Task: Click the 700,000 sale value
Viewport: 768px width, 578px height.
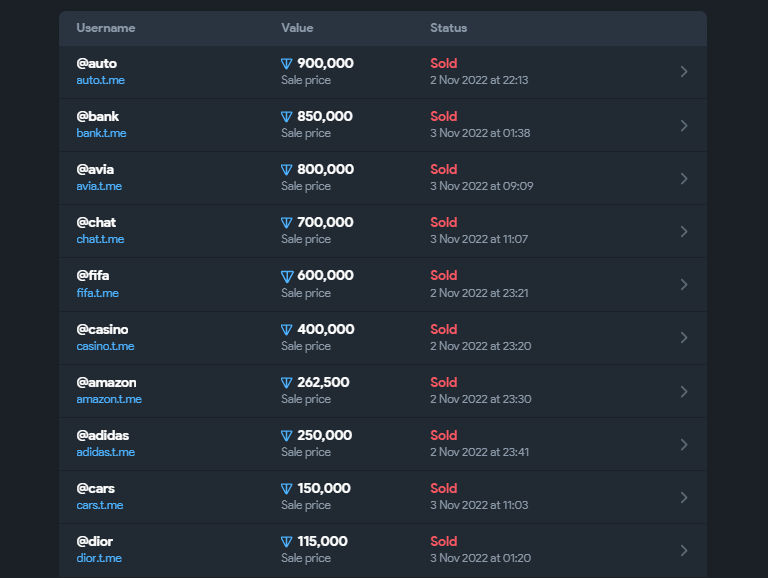Action: pos(325,222)
